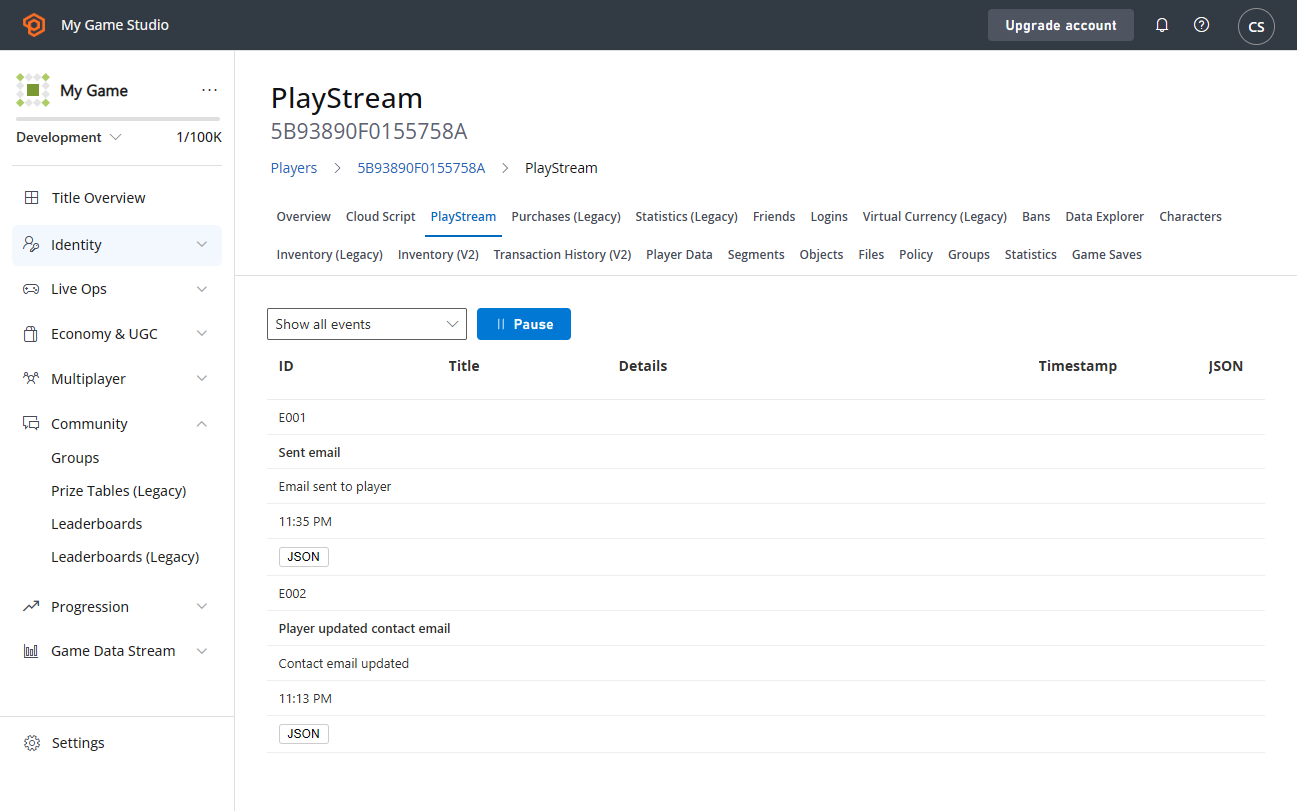Viewport: 1297px width, 811px height.
Task: Open Leaderboards (Legacy) in the sidebar
Action: 125,557
